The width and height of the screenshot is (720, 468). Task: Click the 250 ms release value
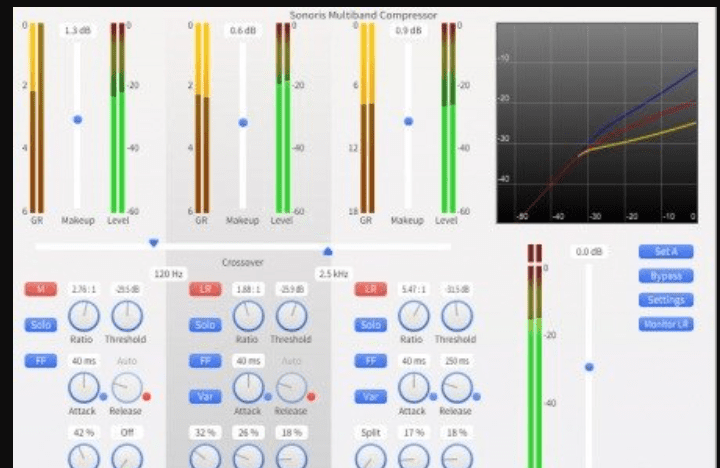click(x=457, y=361)
